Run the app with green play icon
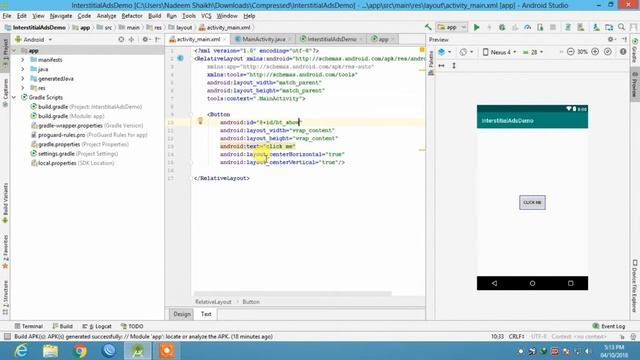This screenshot has height=360, width=640. point(476,27)
